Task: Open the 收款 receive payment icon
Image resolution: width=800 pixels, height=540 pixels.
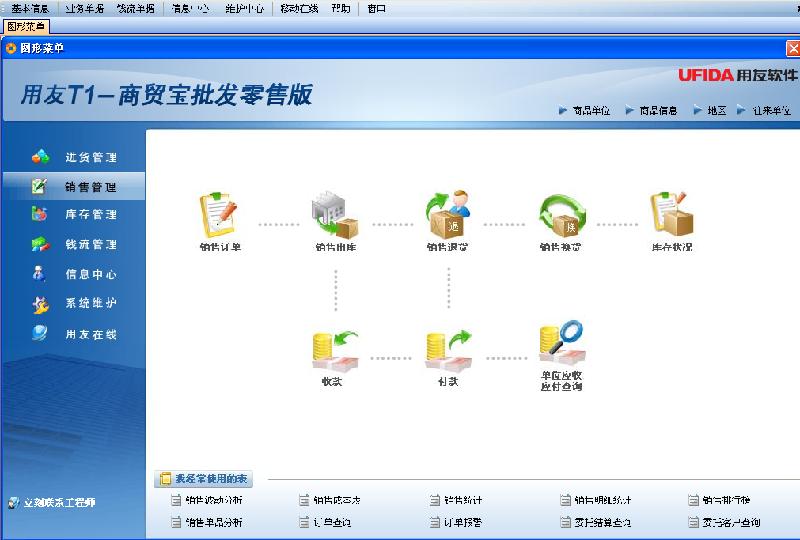Action: point(335,351)
